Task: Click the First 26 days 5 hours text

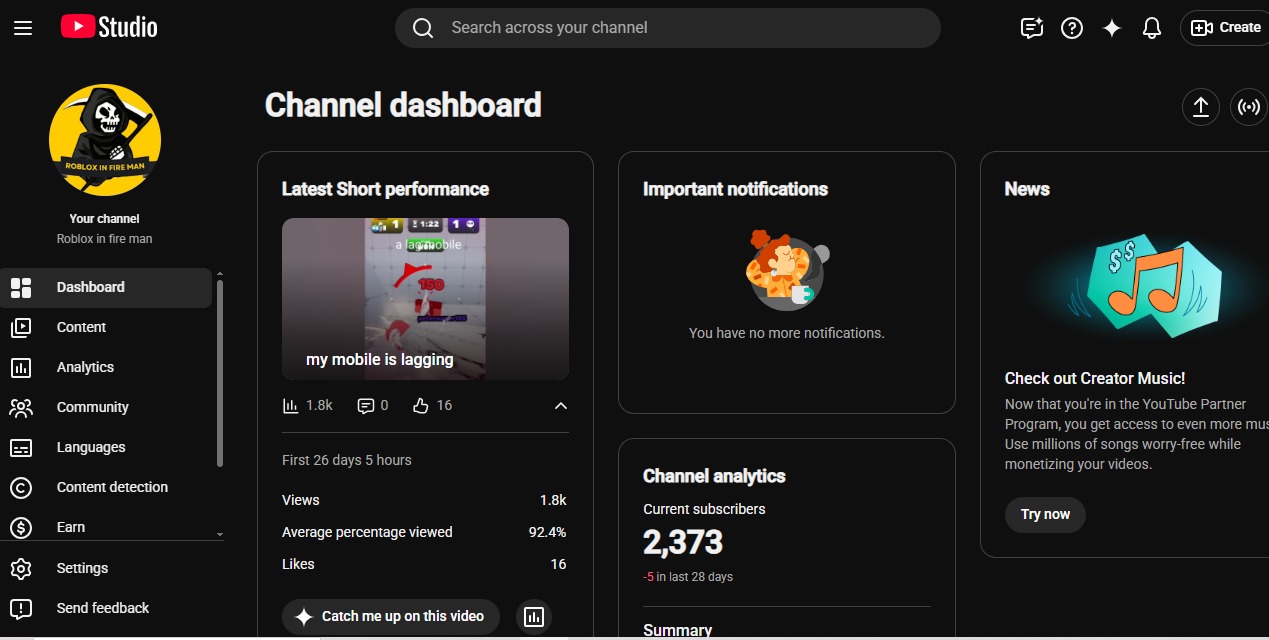Action: [347, 460]
